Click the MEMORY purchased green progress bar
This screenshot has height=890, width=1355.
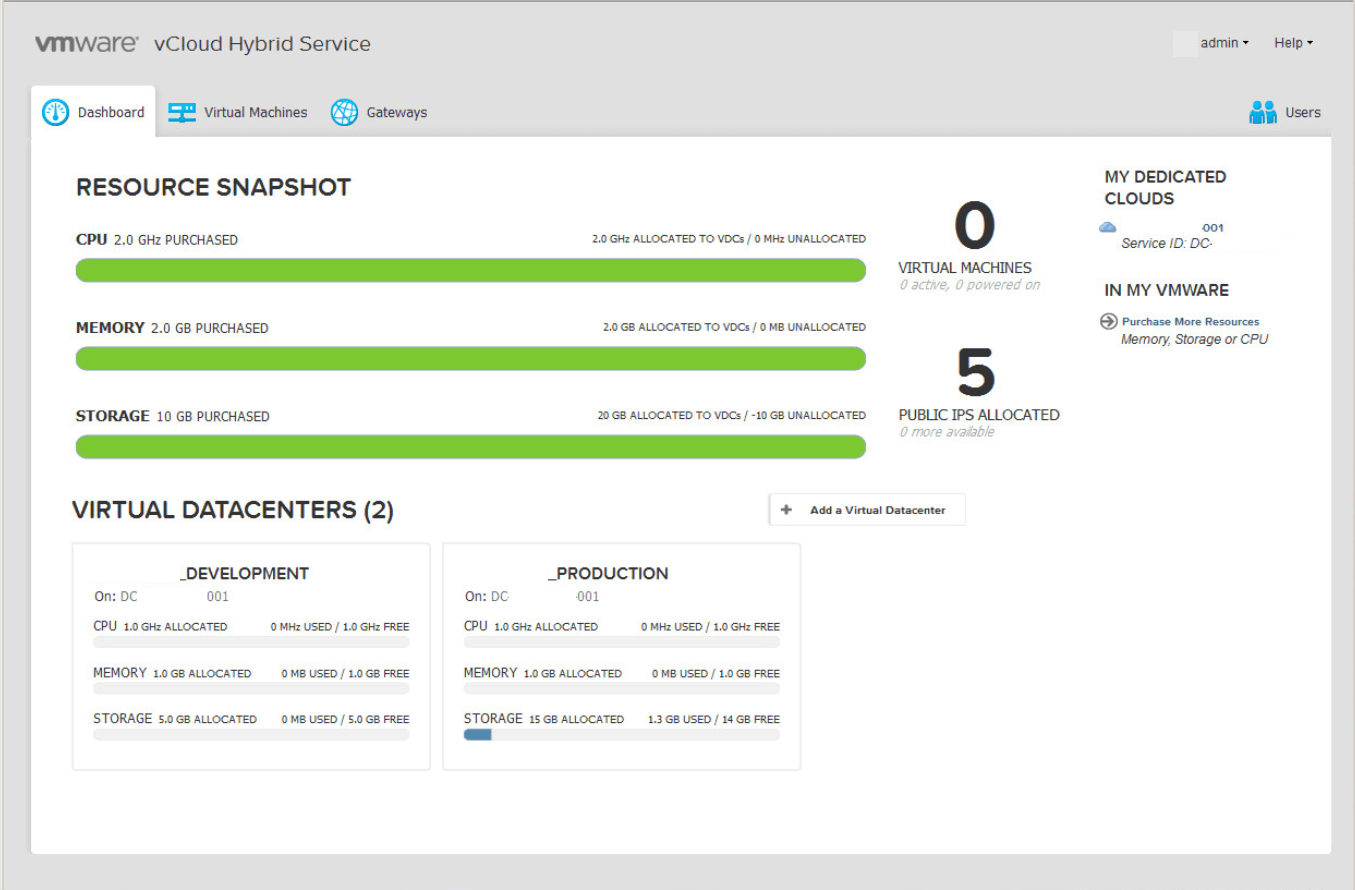(x=471, y=358)
